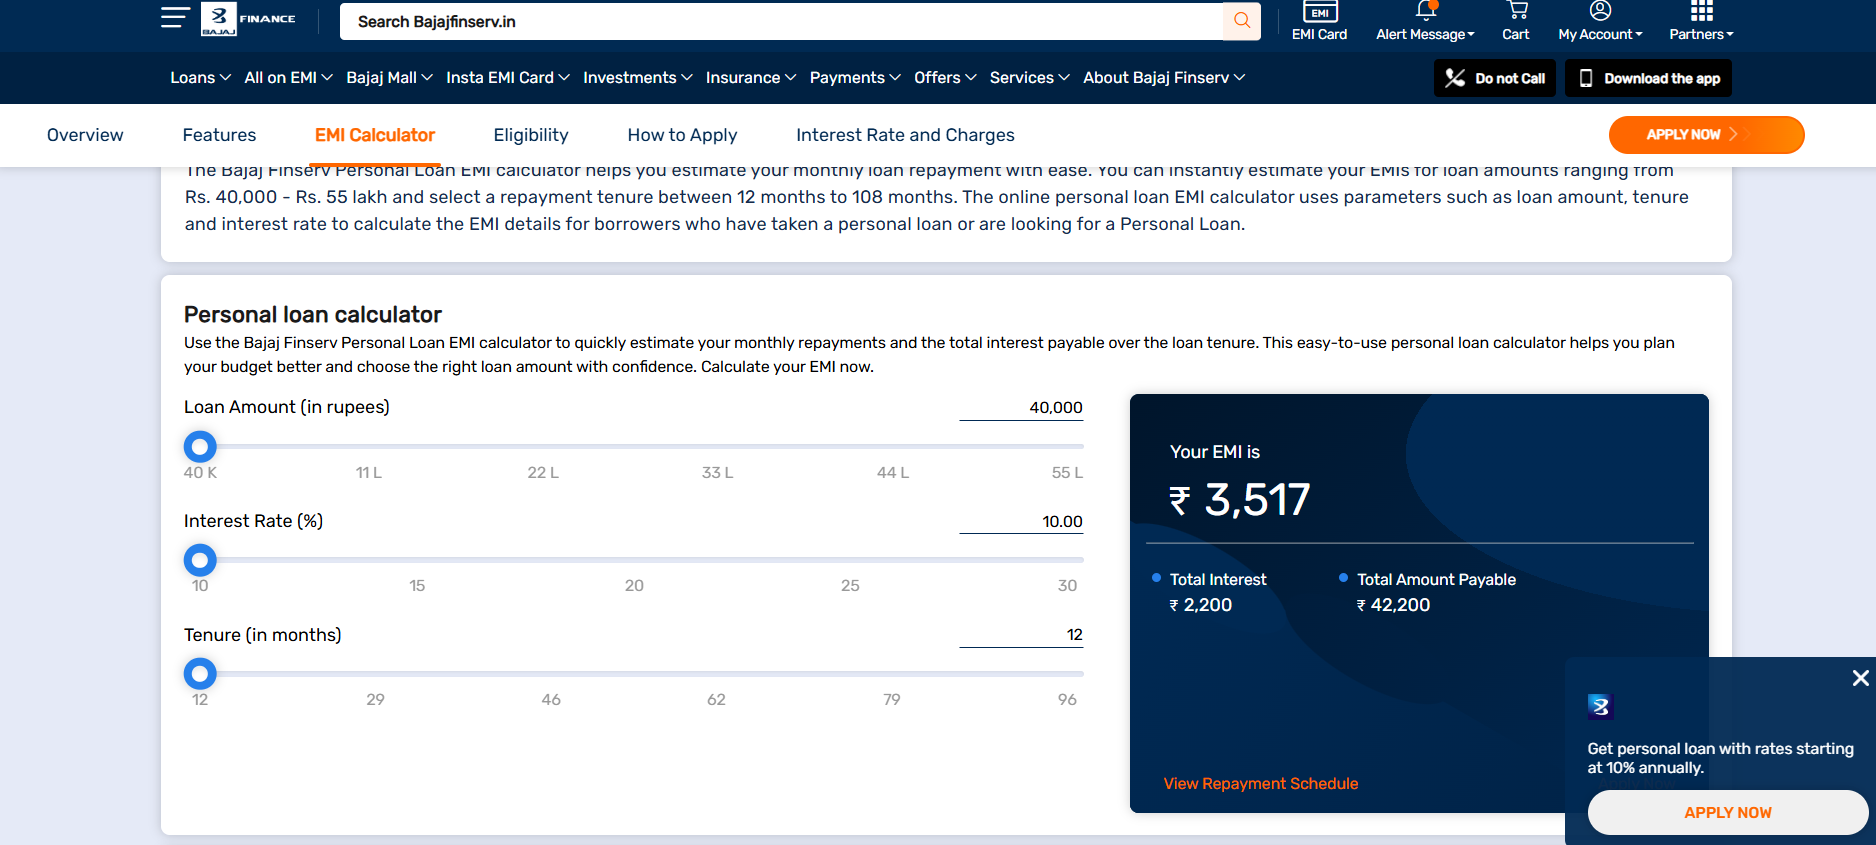Open My Account profile icon
This screenshot has width=1876, height=845.
click(x=1600, y=11)
